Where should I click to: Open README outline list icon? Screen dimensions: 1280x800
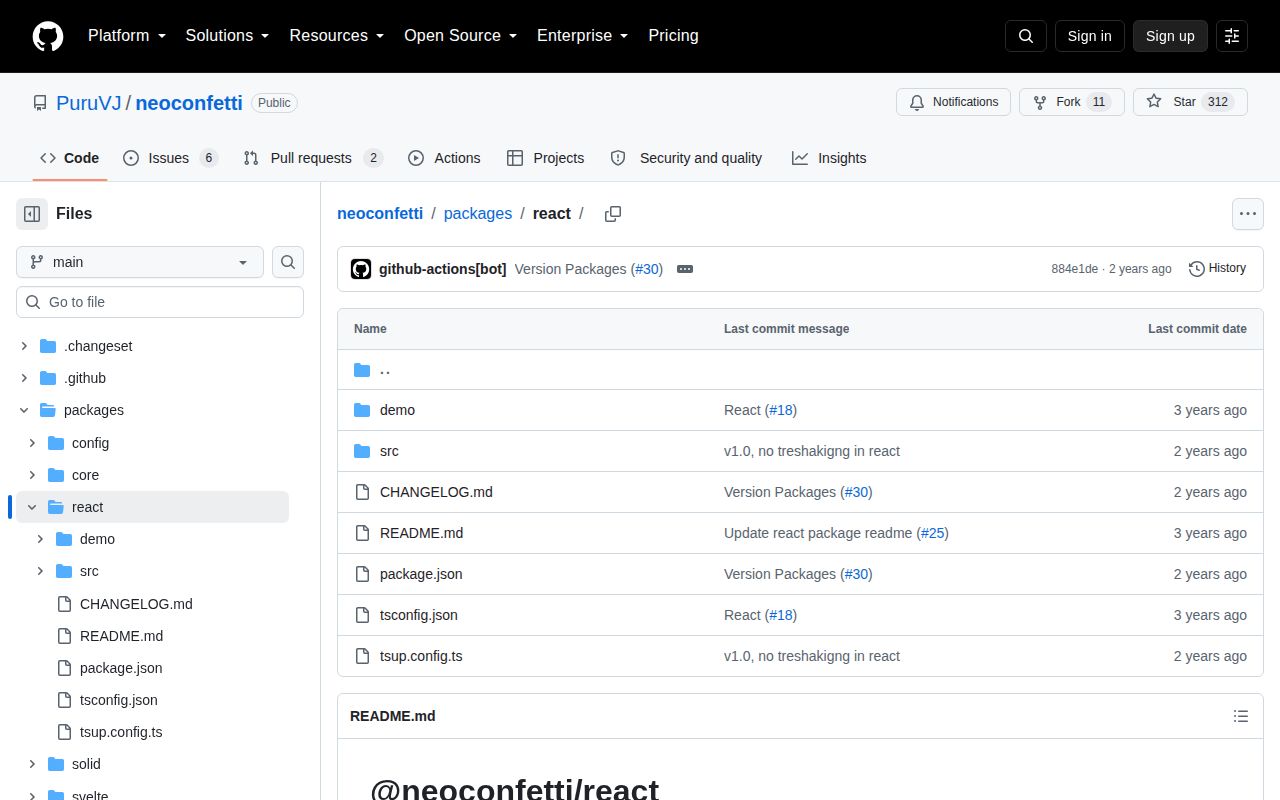pyautogui.click(x=1241, y=716)
